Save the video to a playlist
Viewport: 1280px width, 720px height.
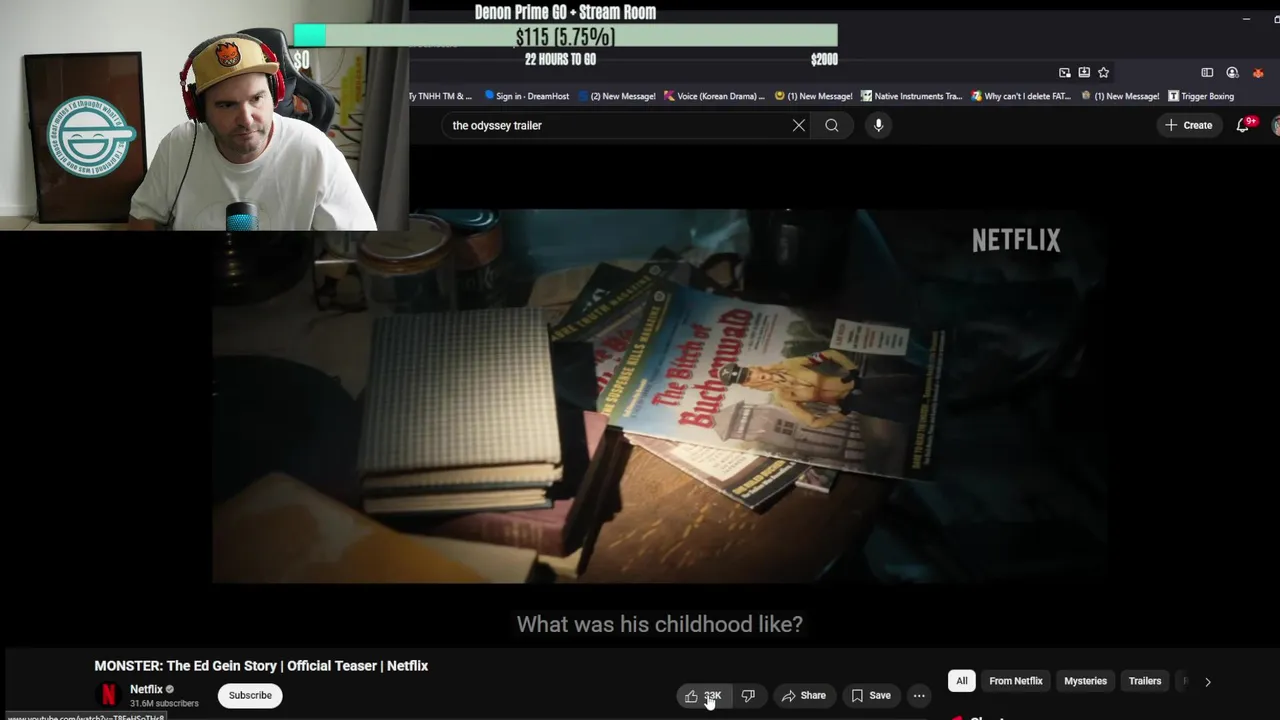coord(870,696)
